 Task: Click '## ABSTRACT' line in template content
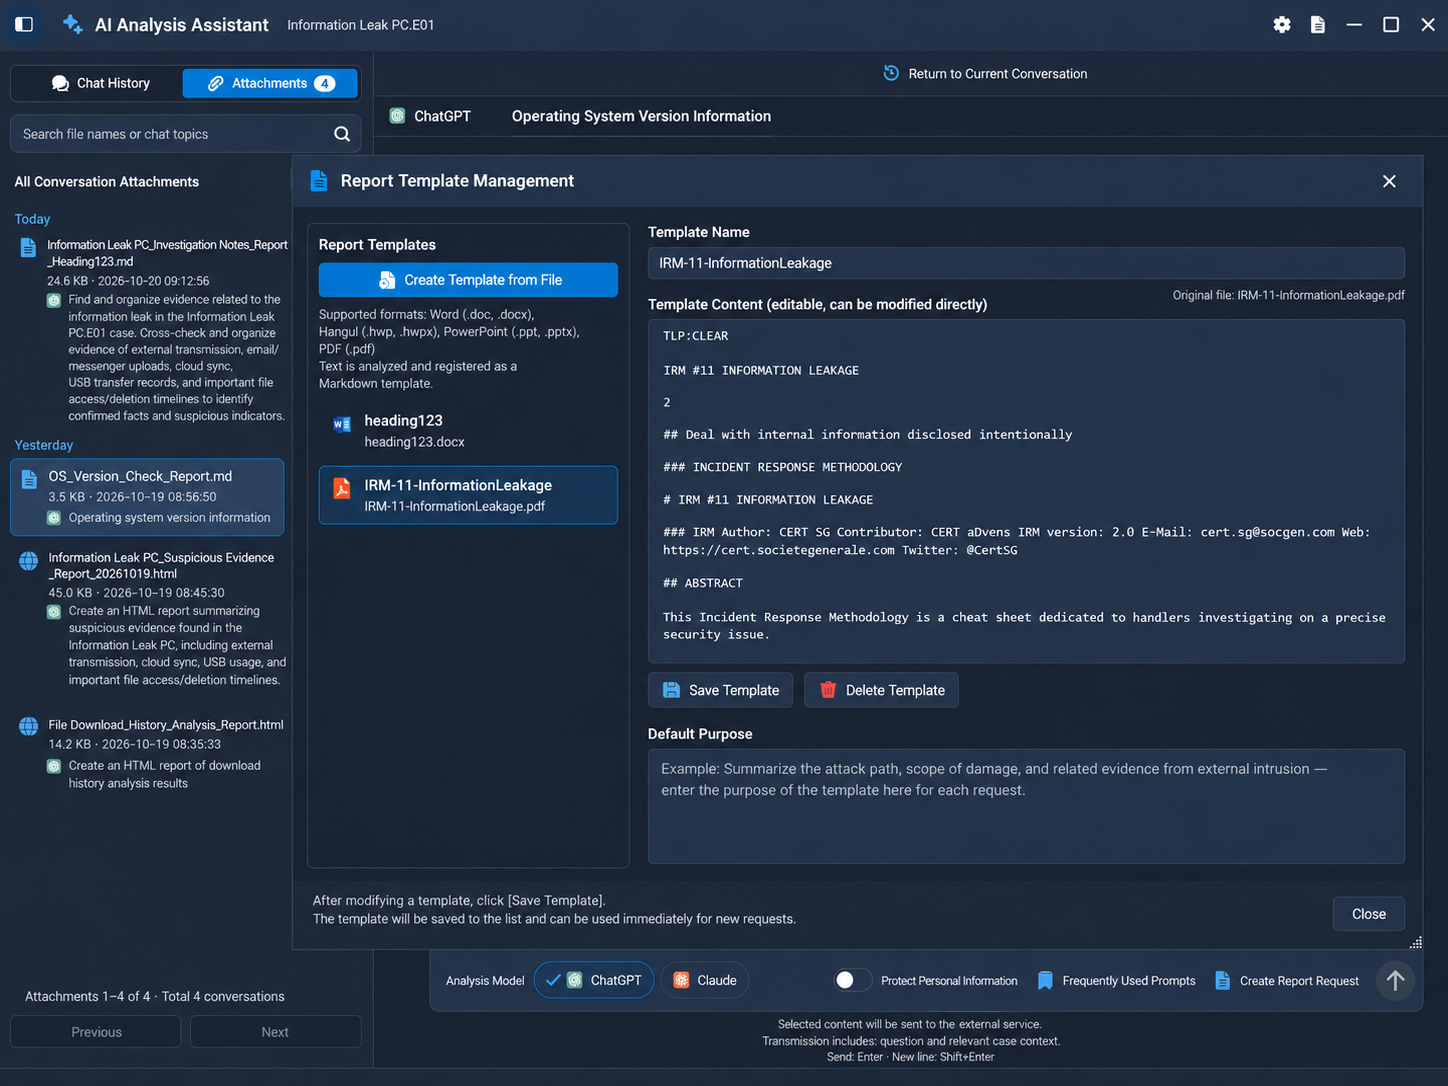[x=703, y=583]
